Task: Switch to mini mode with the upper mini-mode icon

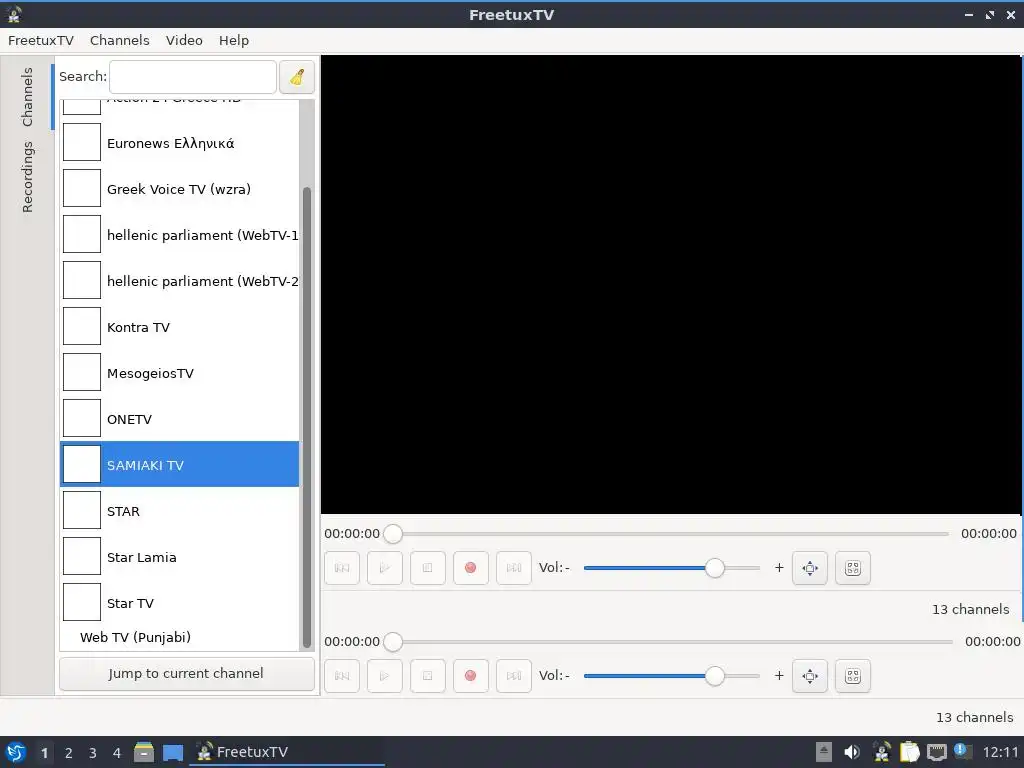Action: 853,568
